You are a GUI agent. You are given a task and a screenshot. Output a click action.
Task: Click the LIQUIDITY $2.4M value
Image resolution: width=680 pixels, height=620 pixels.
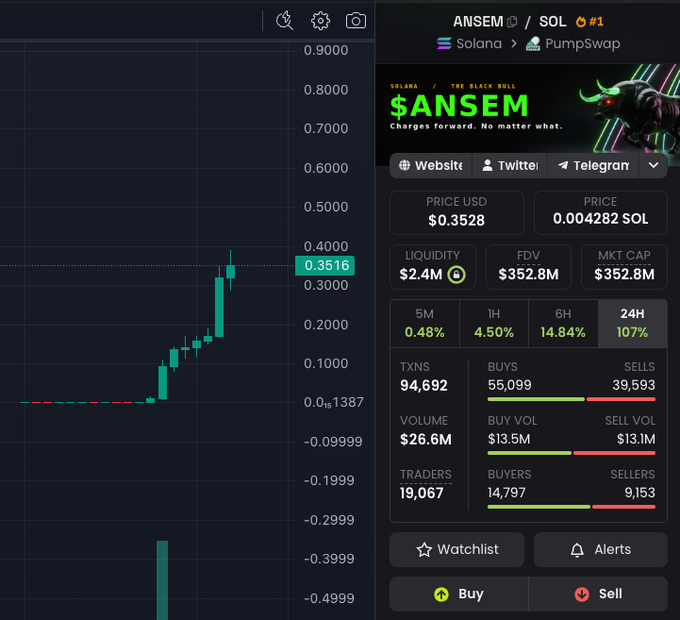click(421, 274)
